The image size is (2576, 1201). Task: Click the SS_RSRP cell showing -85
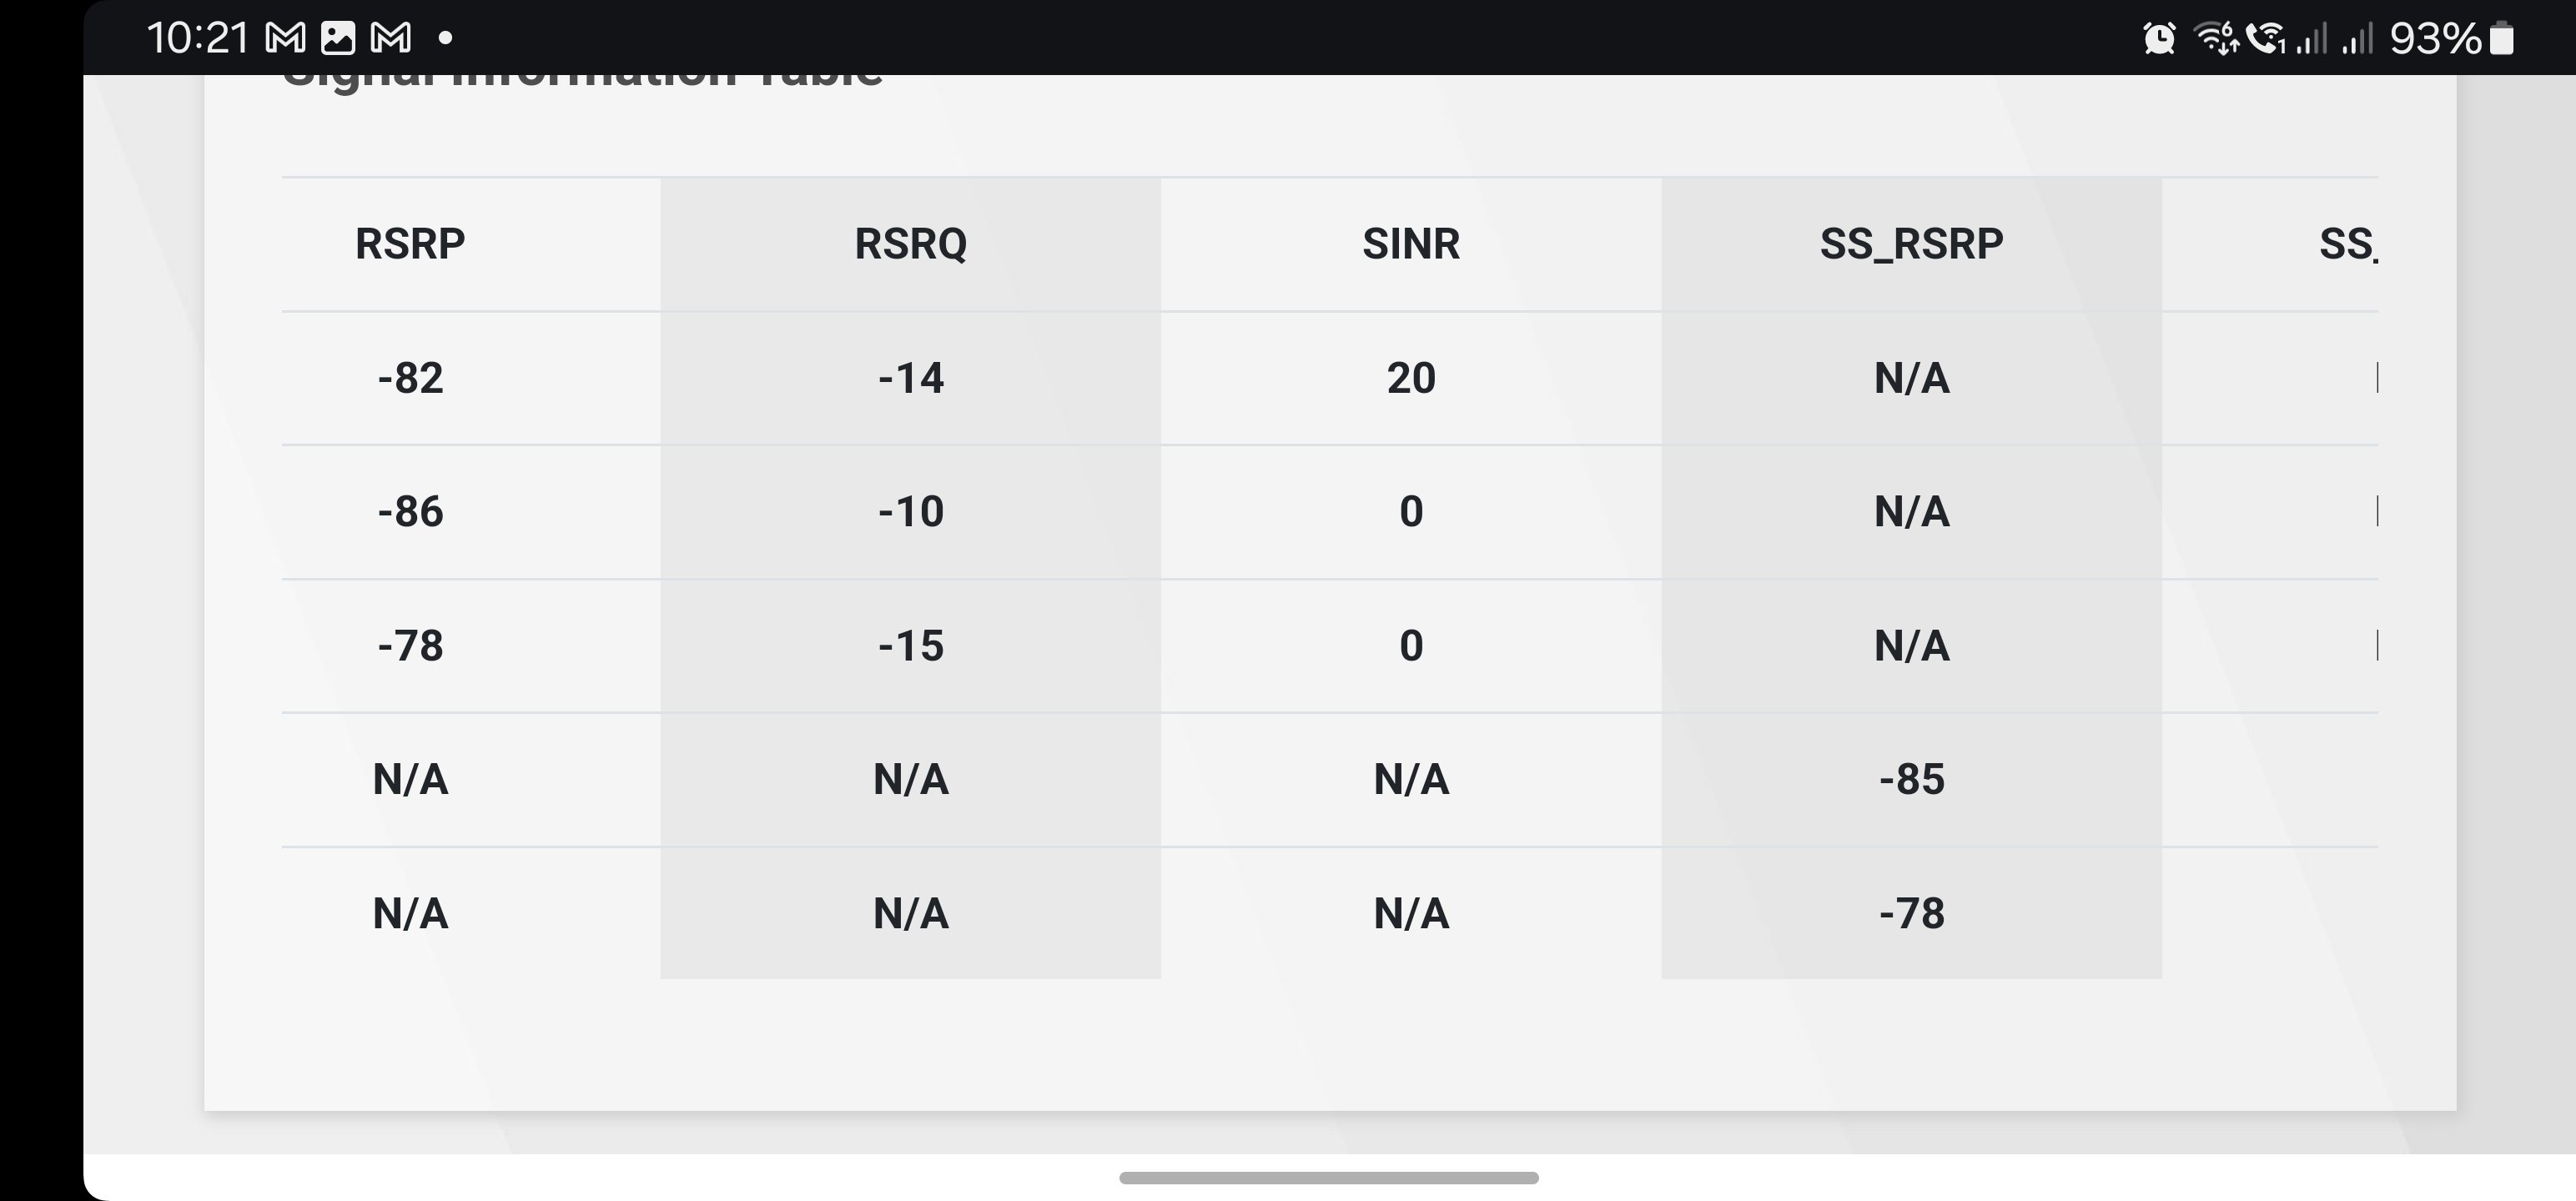(x=1911, y=779)
